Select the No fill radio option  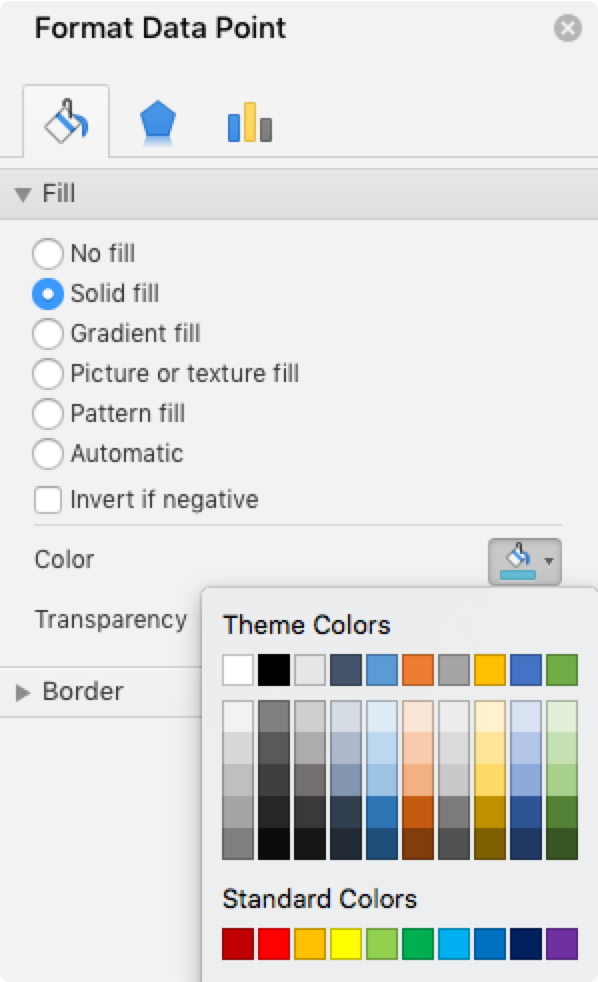point(48,254)
